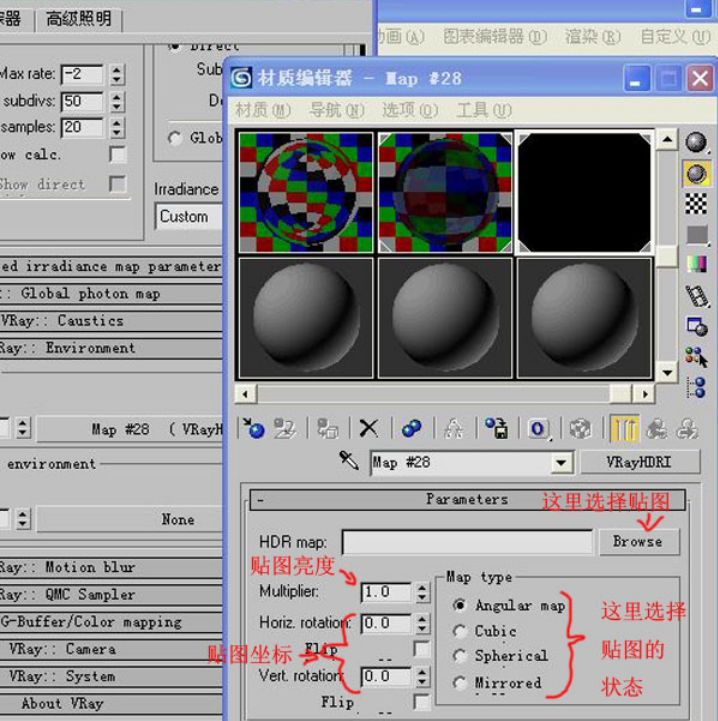Click Select by Material icon
This screenshot has height=721, width=718.
click(x=697, y=357)
